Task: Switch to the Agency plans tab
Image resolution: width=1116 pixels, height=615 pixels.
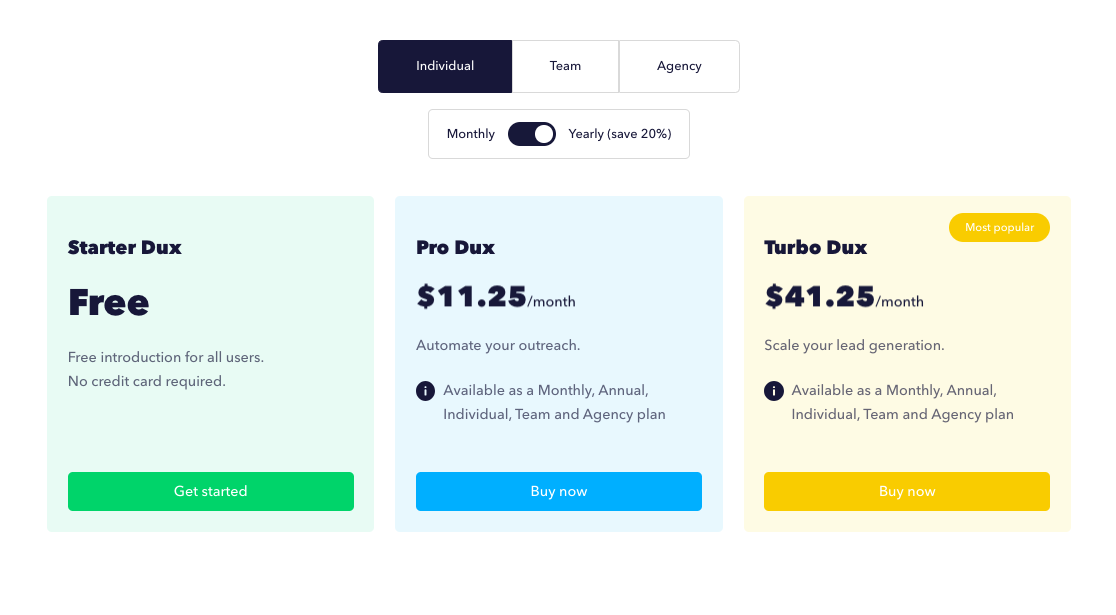Action: (x=679, y=66)
